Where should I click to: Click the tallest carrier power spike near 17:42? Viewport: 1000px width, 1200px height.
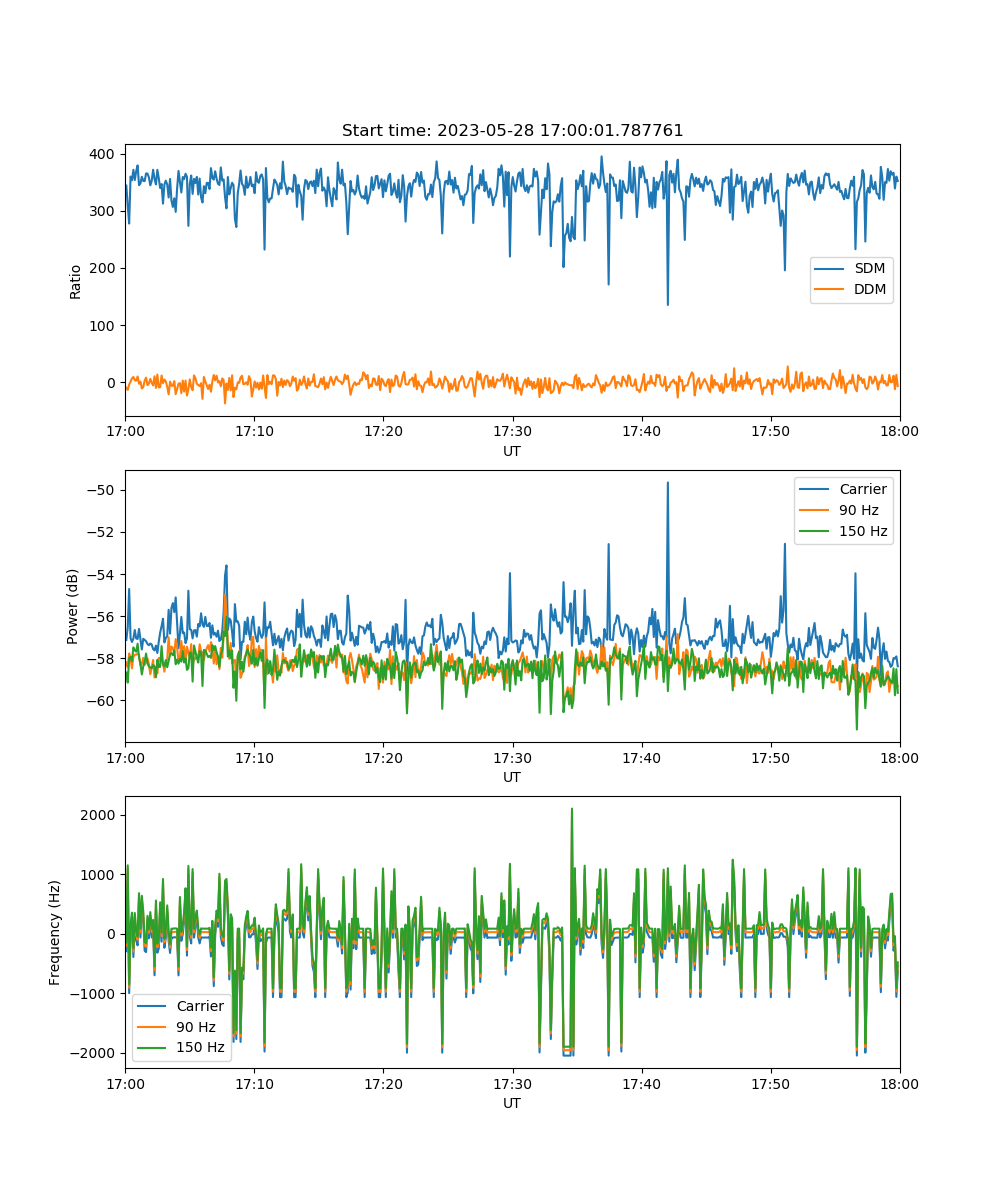pyautogui.click(x=668, y=483)
